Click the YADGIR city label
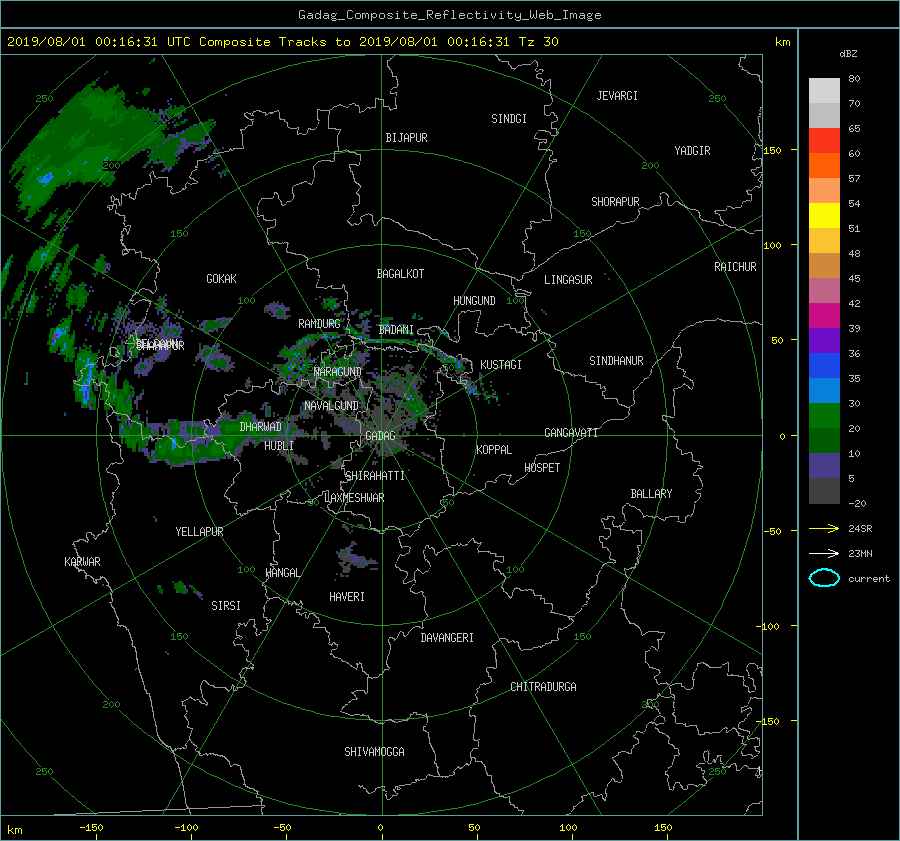This screenshot has height=841, width=900. (692, 151)
